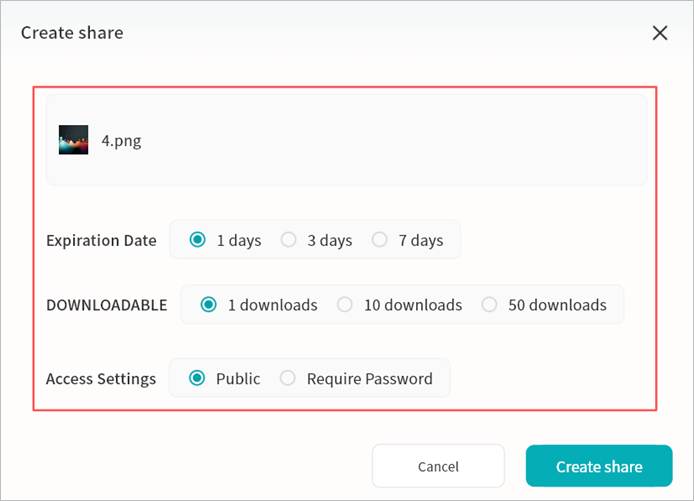The image size is (694, 501).
Task: Click the Expiration Date label
Action: coord(101,240)
